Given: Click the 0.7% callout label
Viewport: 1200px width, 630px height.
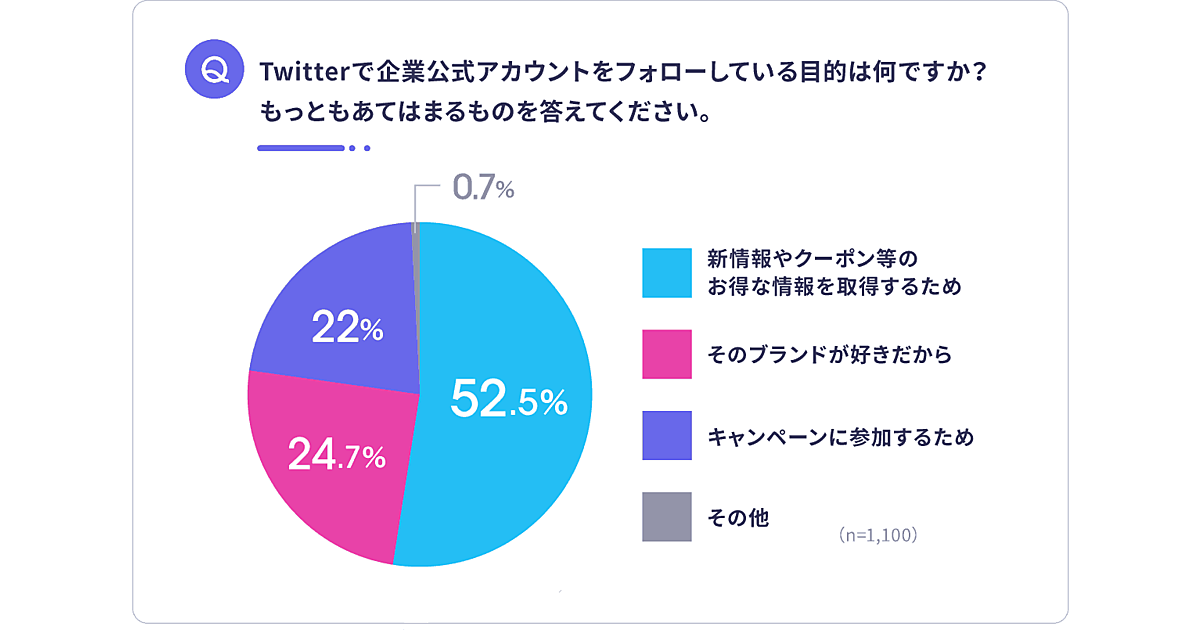Looking at the screenshot, I should pyautogui.click(x=483, y=187).
